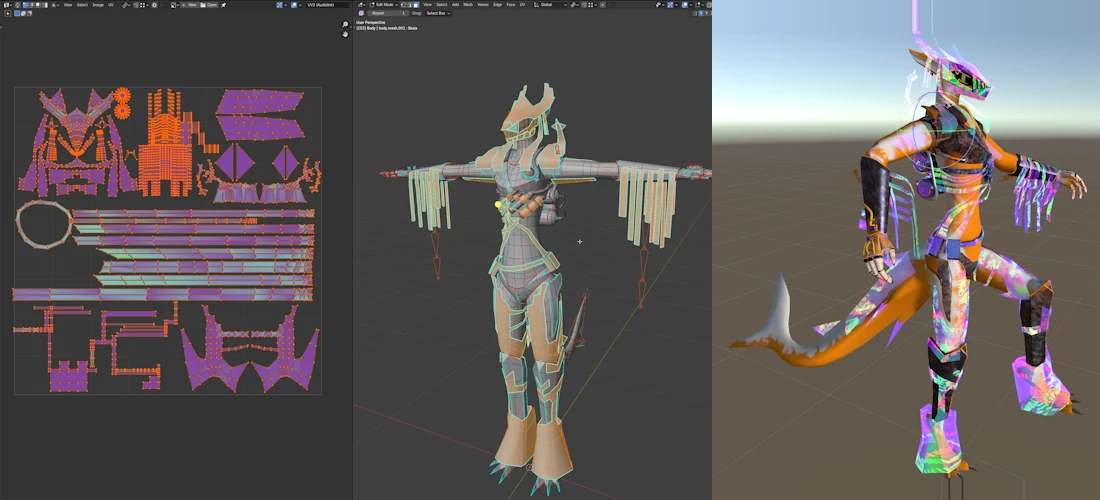
Task: Open the UV menu in 3D viewport header
Action: click(523, 5)
